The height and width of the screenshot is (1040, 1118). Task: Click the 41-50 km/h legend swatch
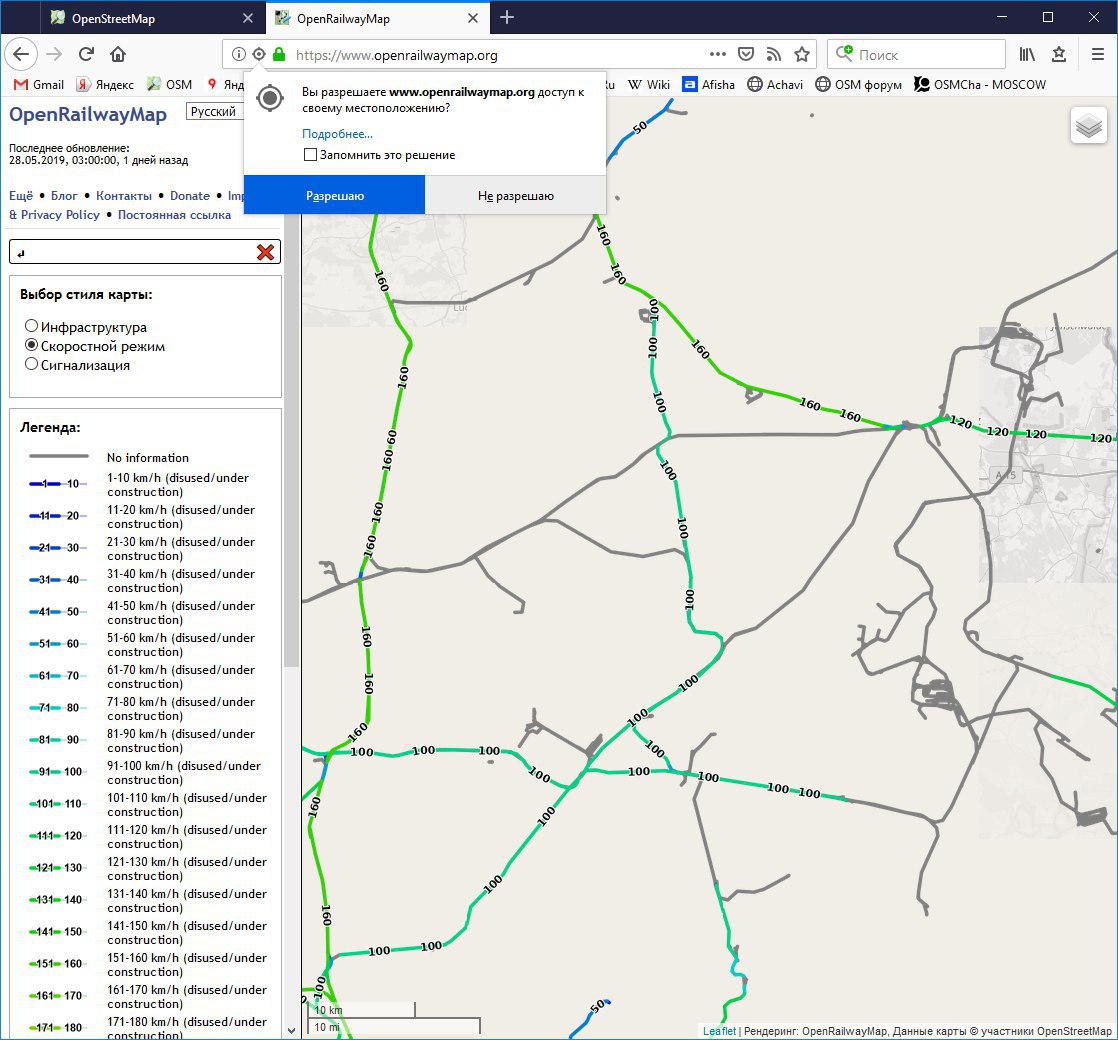coord(58,612)
